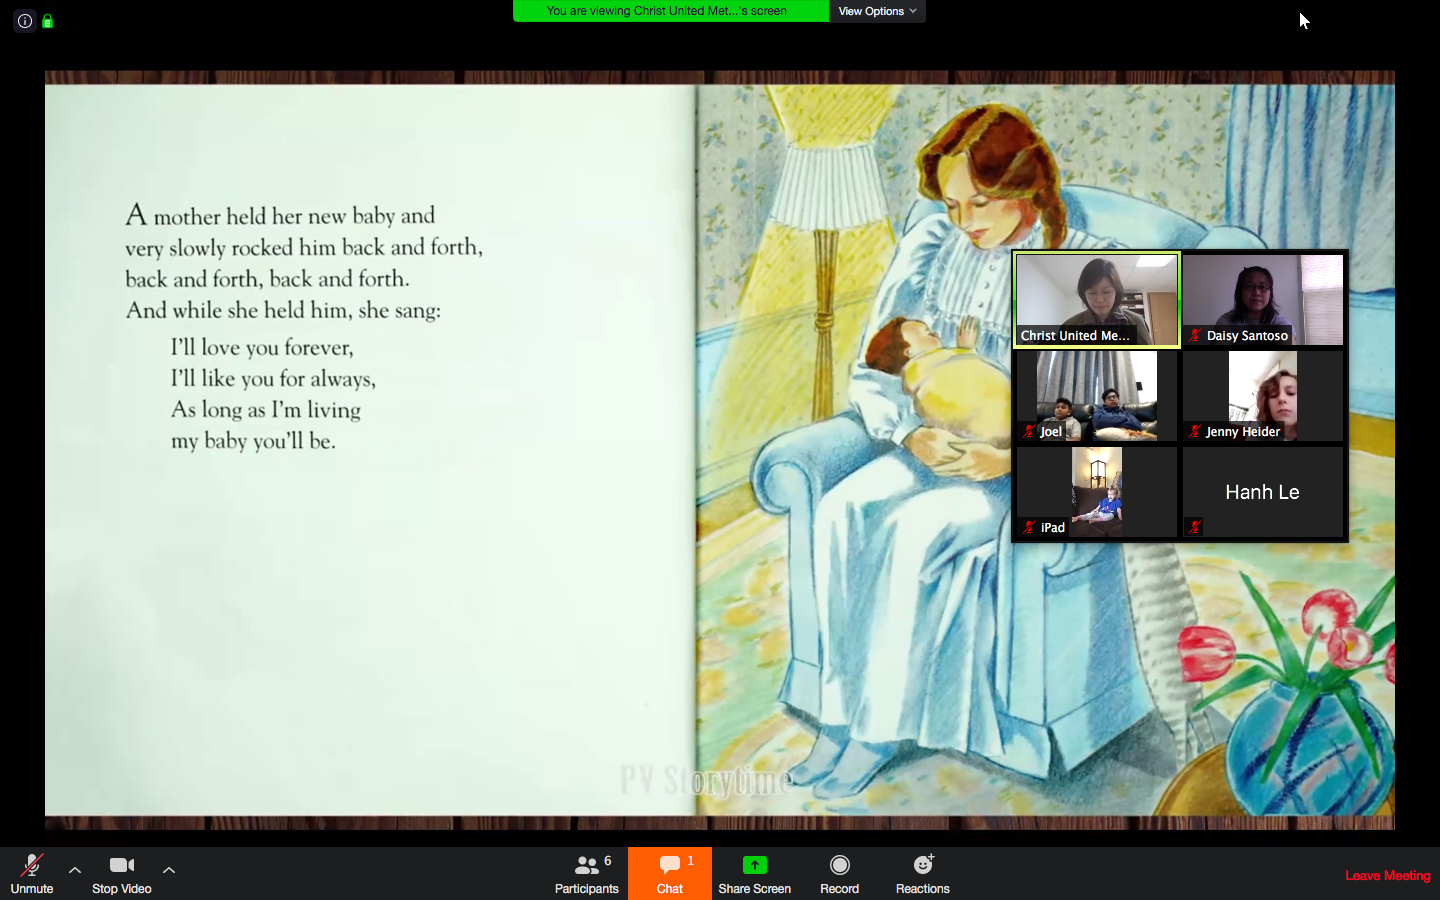Open the Chat panel

pyautogui.click(x=670, y=874)
